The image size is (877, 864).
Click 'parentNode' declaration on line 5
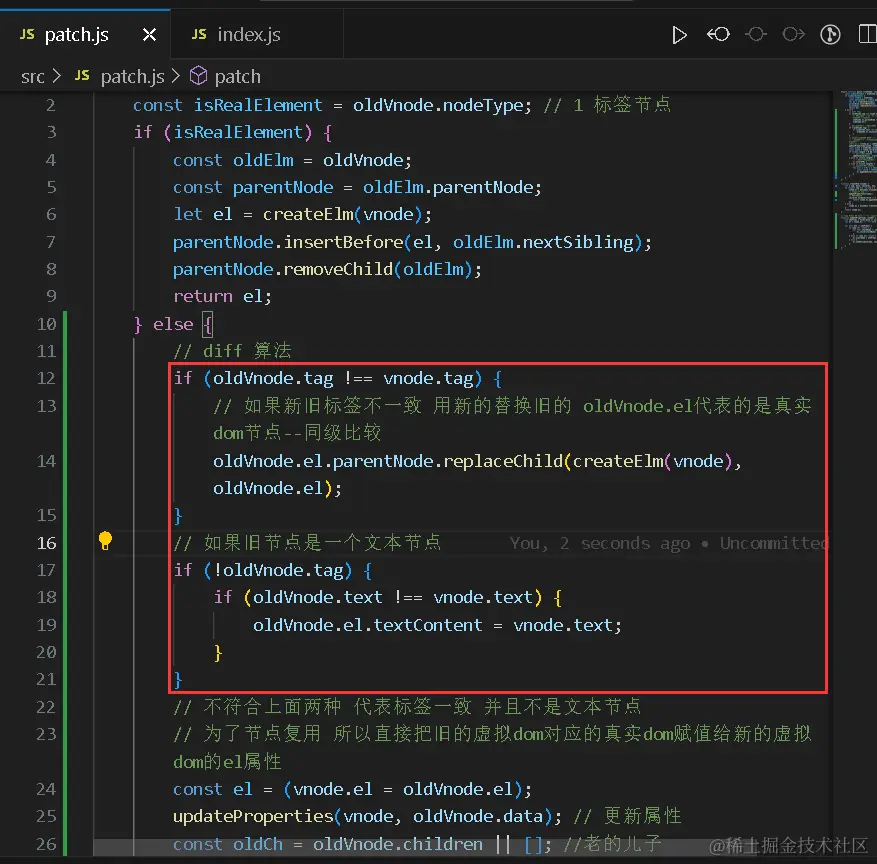pyautogui.click(x=283, y=187)
